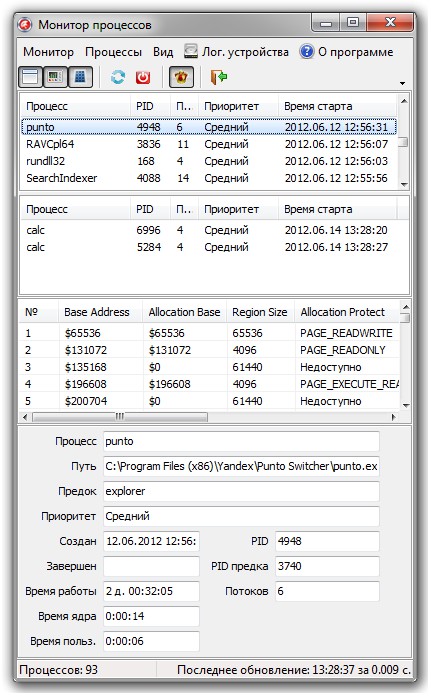This screenshot has width=431, height=699.
Task: Click the application icon in title bar
Action: (x=25, y=25)
